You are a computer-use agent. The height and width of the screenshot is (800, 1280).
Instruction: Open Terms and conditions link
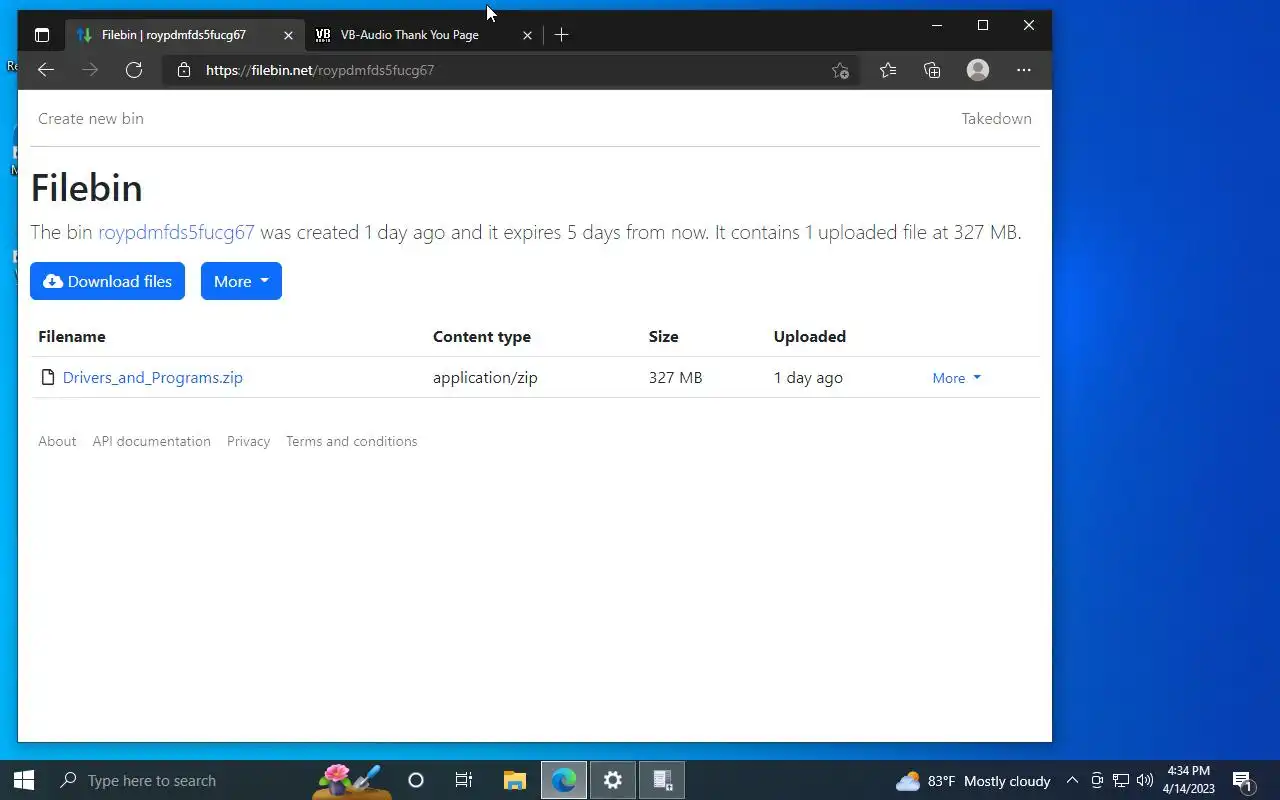coord(351,441)
